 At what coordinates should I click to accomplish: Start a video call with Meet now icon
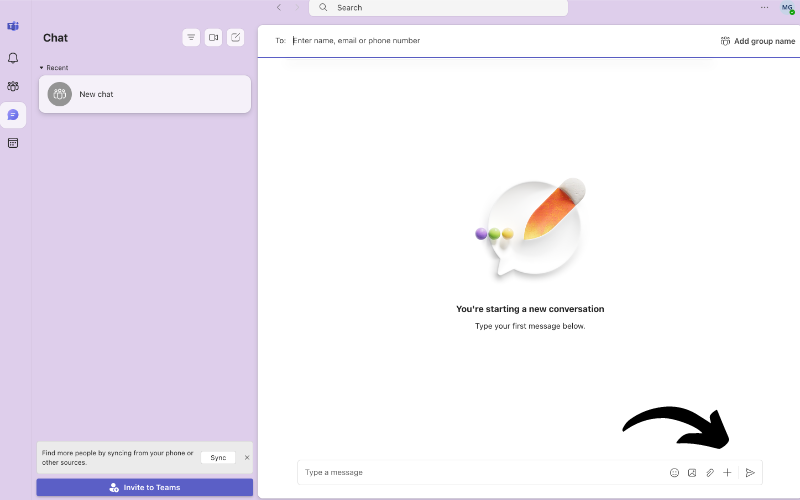click(x=213, y=37)
